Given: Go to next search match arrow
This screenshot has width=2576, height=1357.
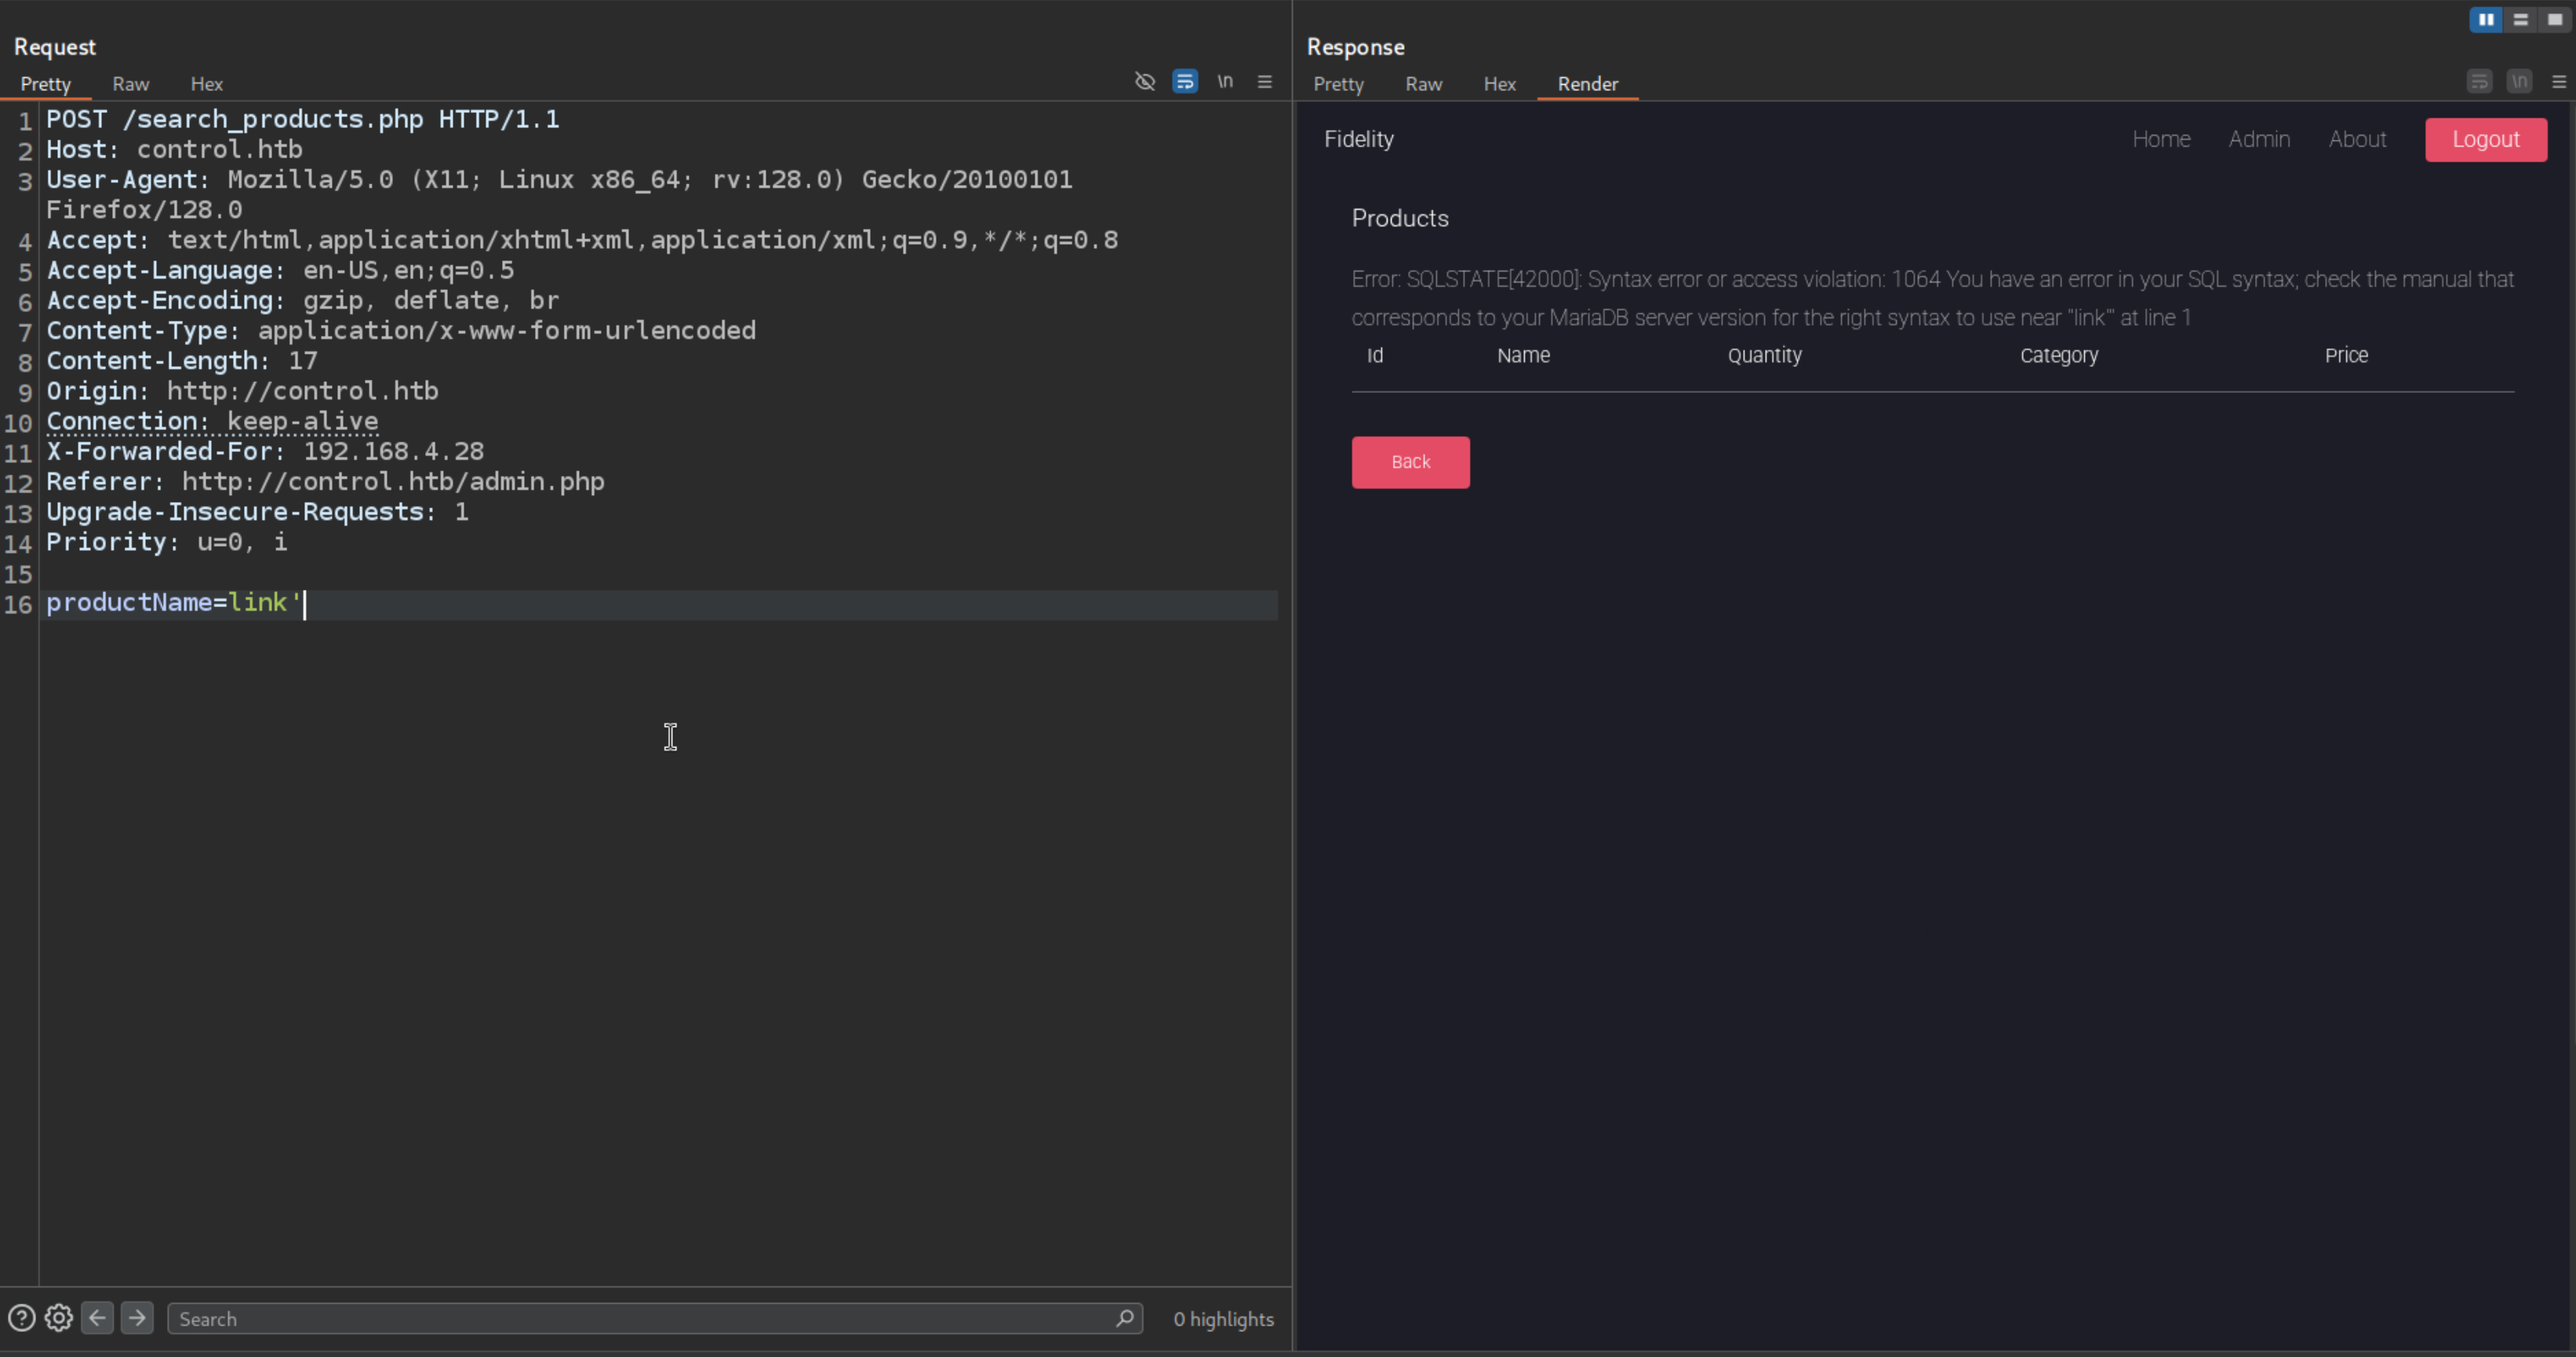Looking at the screenshot, I should [x=137, y=1318].
